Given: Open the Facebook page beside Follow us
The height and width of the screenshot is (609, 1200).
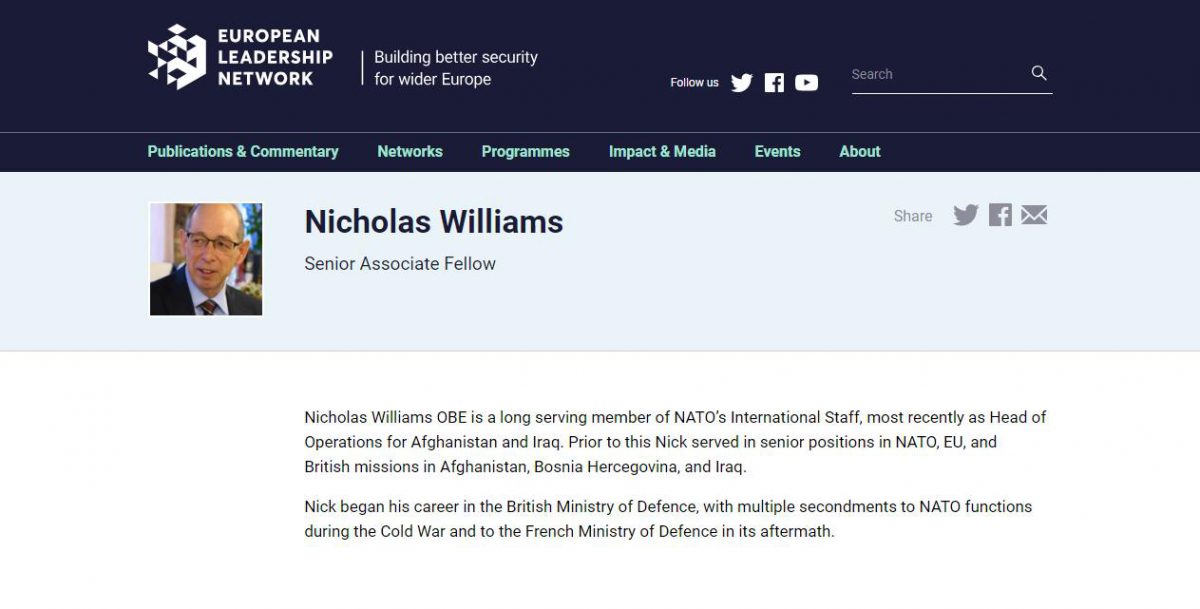Looking at the screenshot, I should point(774,83).
